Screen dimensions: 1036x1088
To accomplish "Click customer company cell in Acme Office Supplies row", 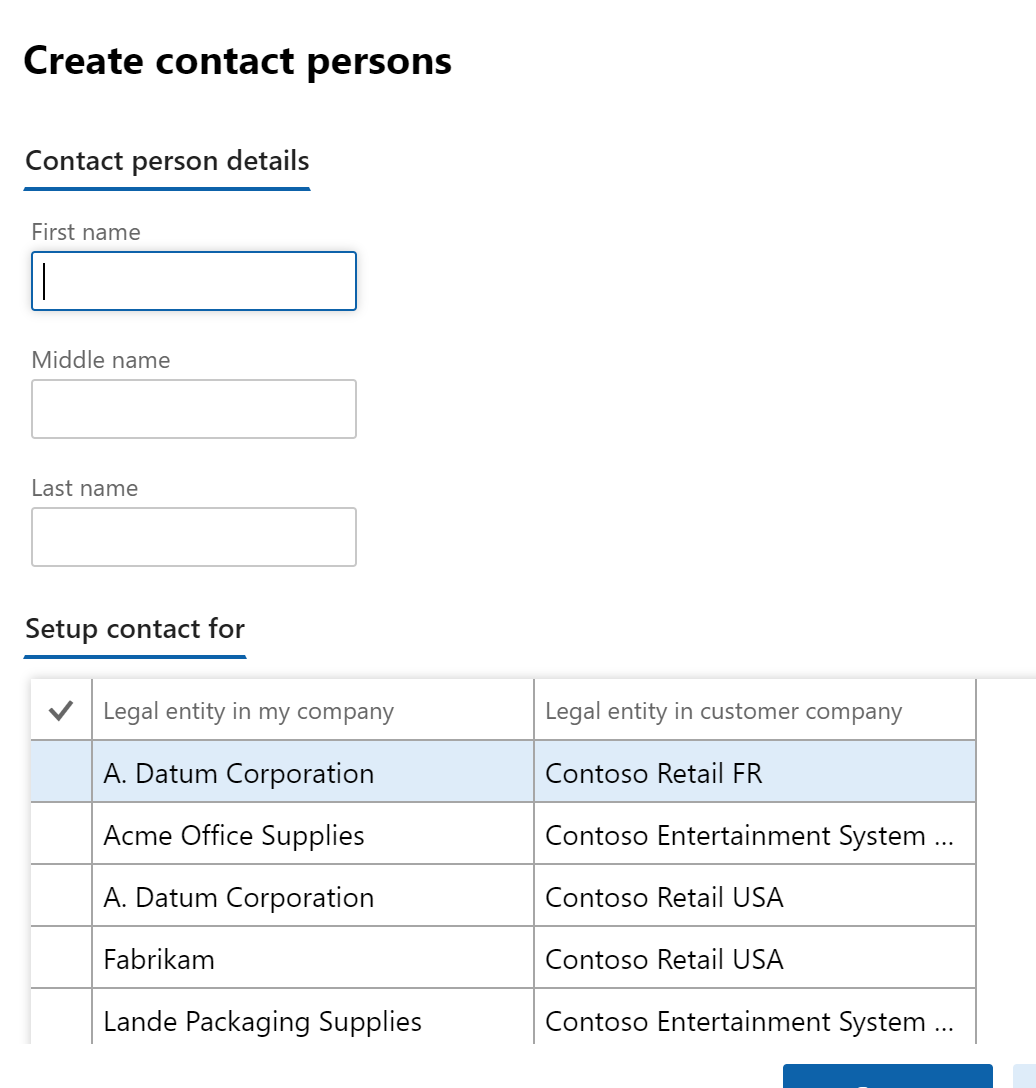I will pyautogui.click(x=754, y=835).
